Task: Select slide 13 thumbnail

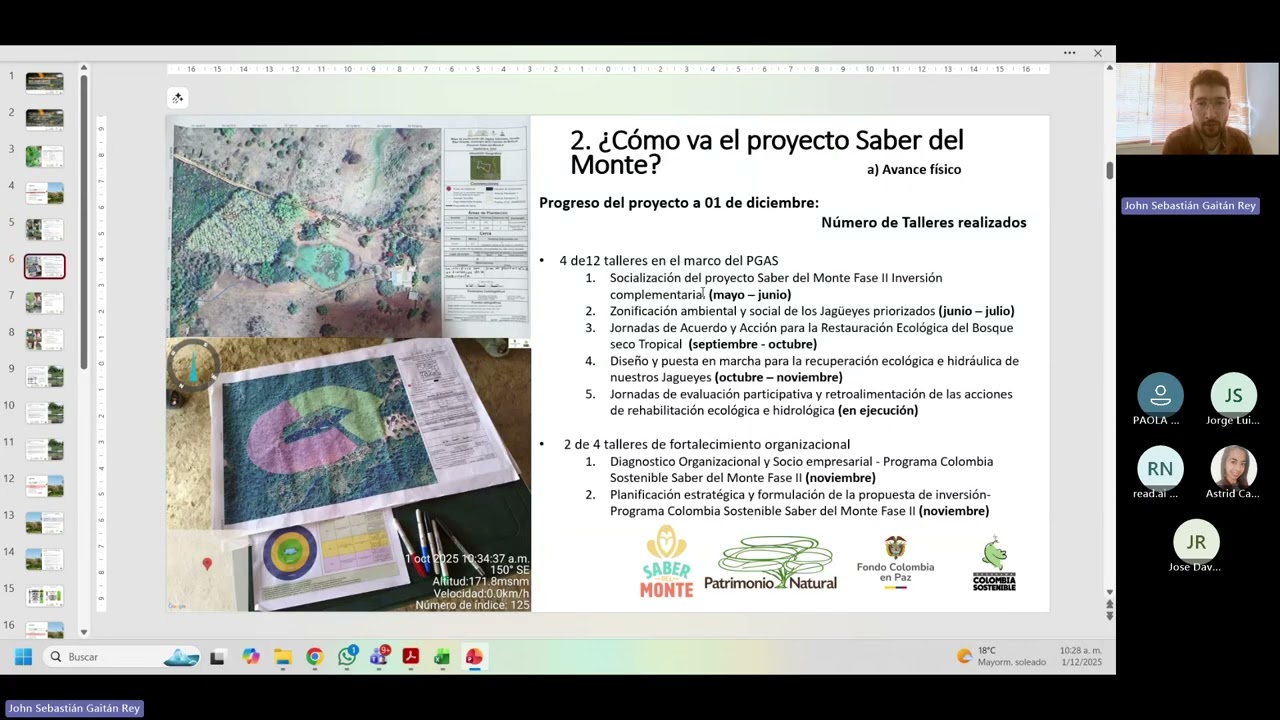Action: [x=45, y=522]
